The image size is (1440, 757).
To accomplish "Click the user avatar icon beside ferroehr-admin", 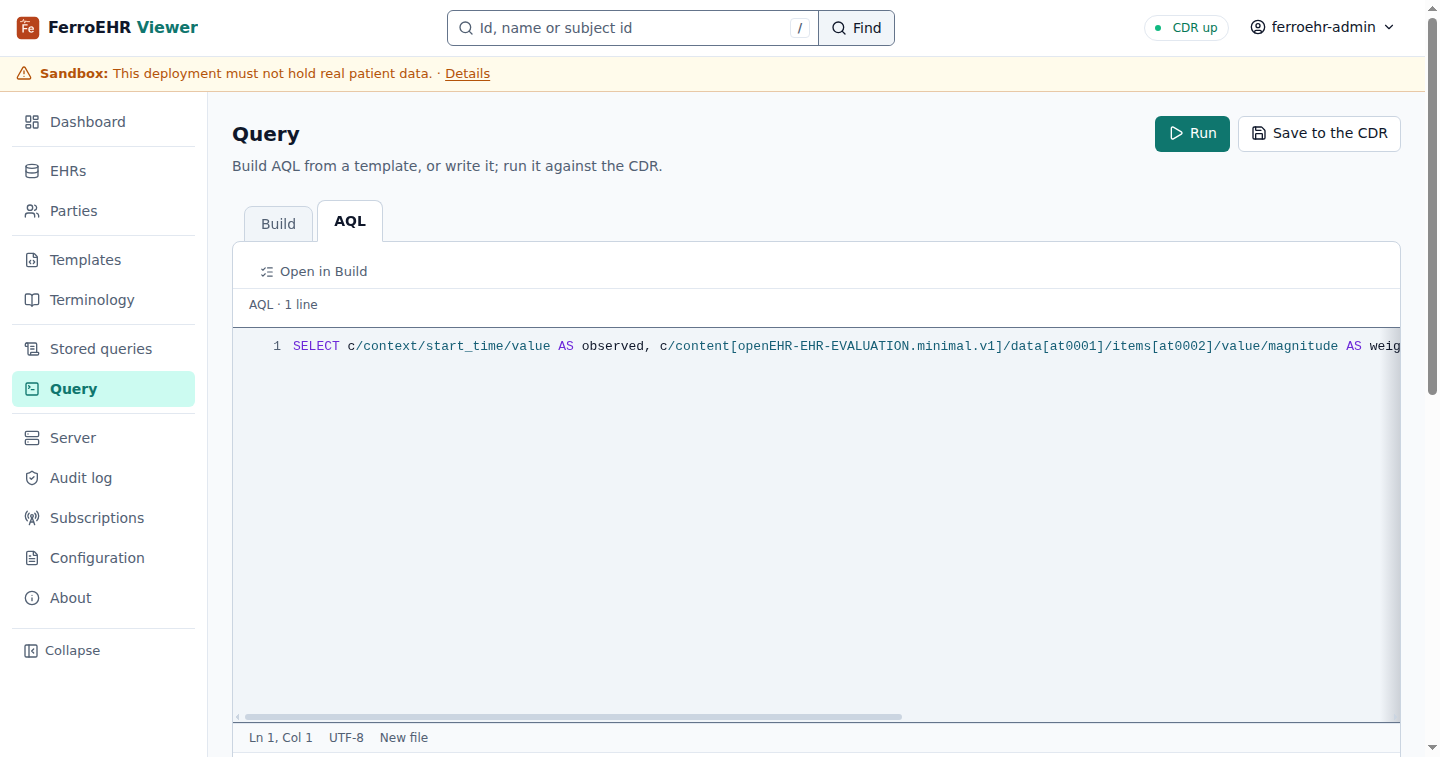I will point(1258,28).
